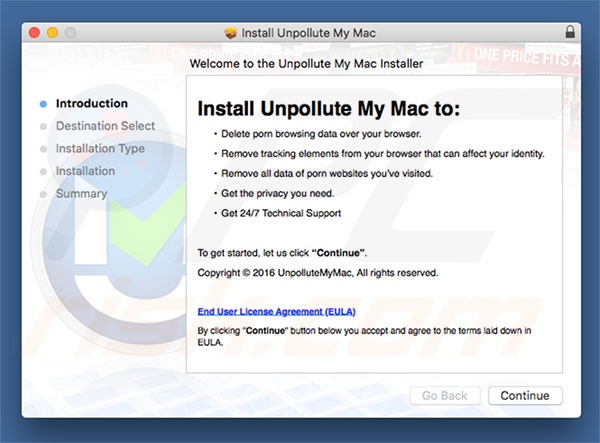Click the 'Get the privacy you need.' bullet
The height and width of the screenshot is (443, 600).
point(277,194)
